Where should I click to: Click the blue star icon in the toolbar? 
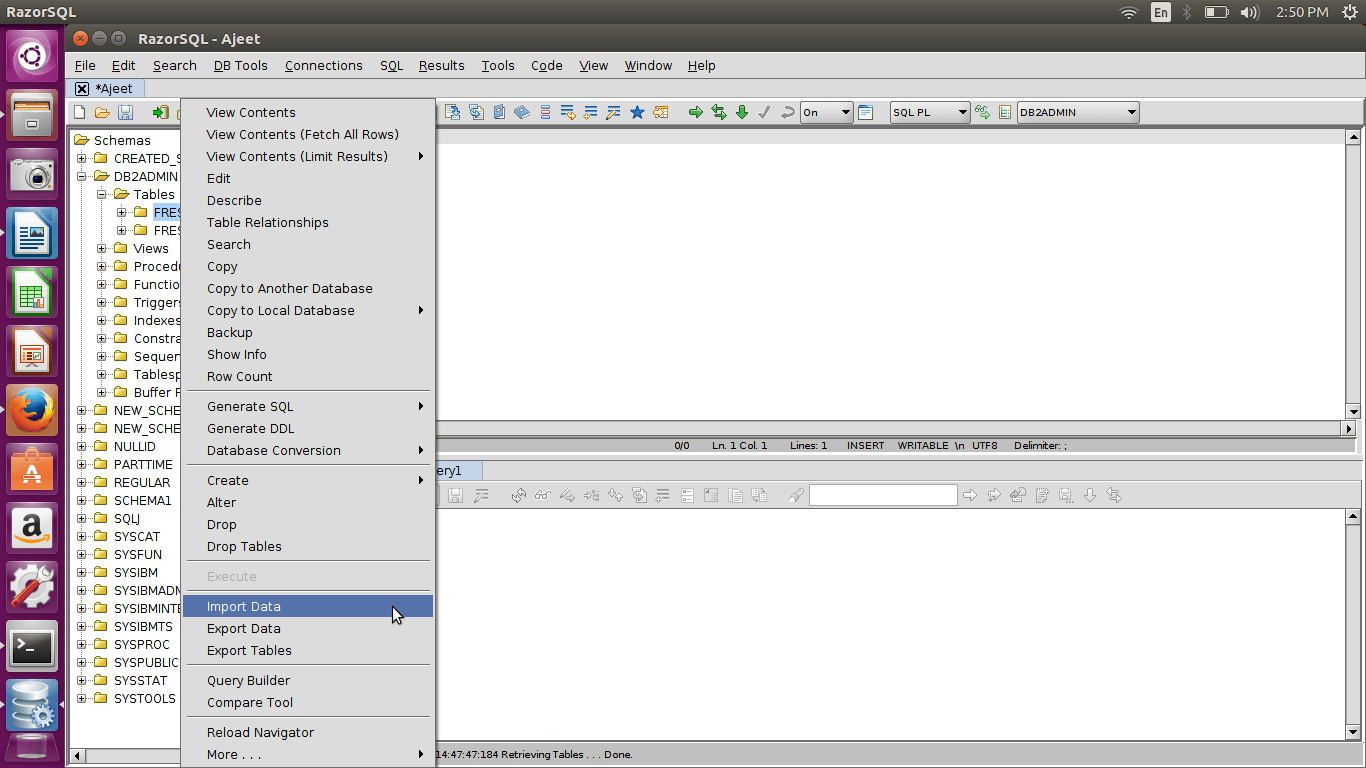click(x=637, y=112)
